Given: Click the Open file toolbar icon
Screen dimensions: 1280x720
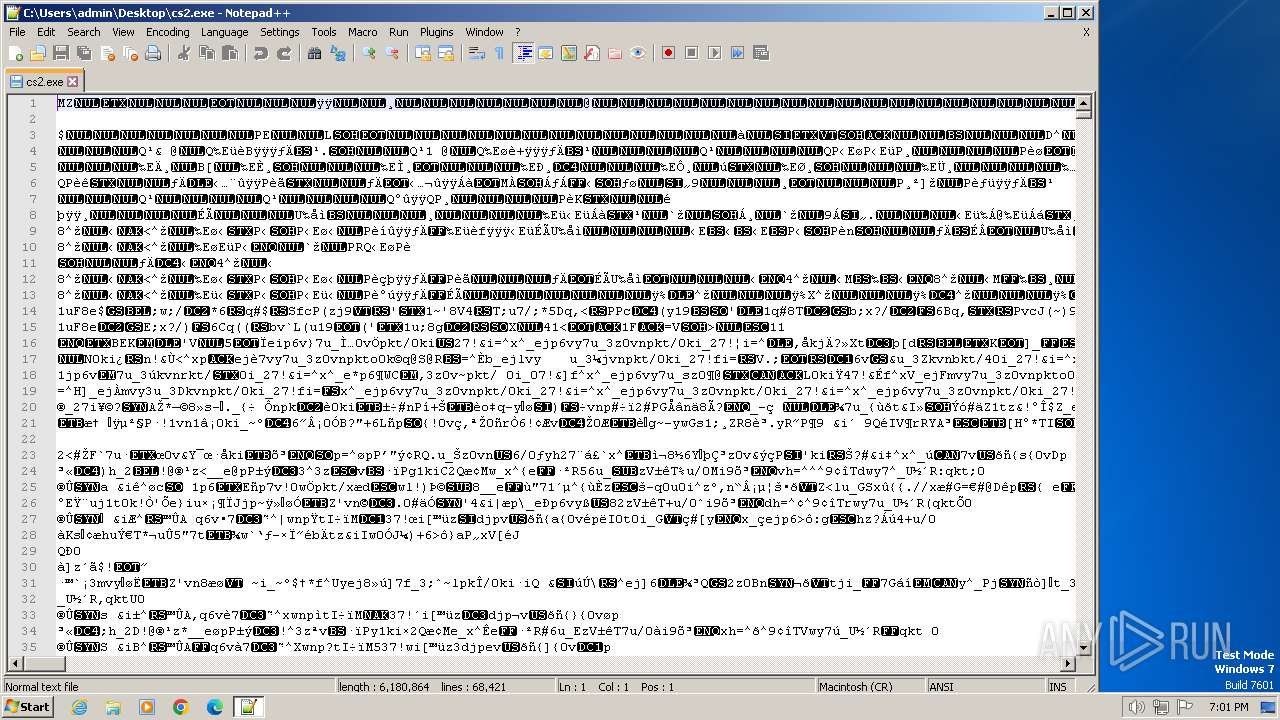Looking at the screenshot, I should pyautogui.click(x=38, y=53).
